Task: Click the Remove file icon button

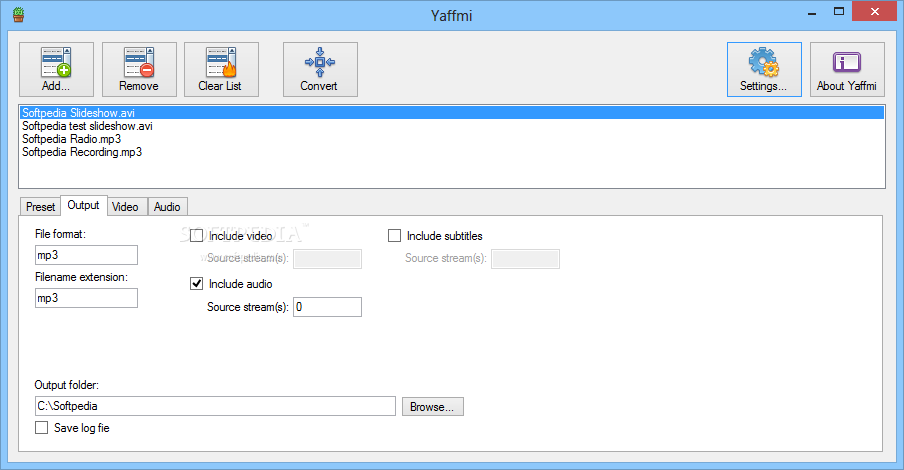Action: coord(139,68)
